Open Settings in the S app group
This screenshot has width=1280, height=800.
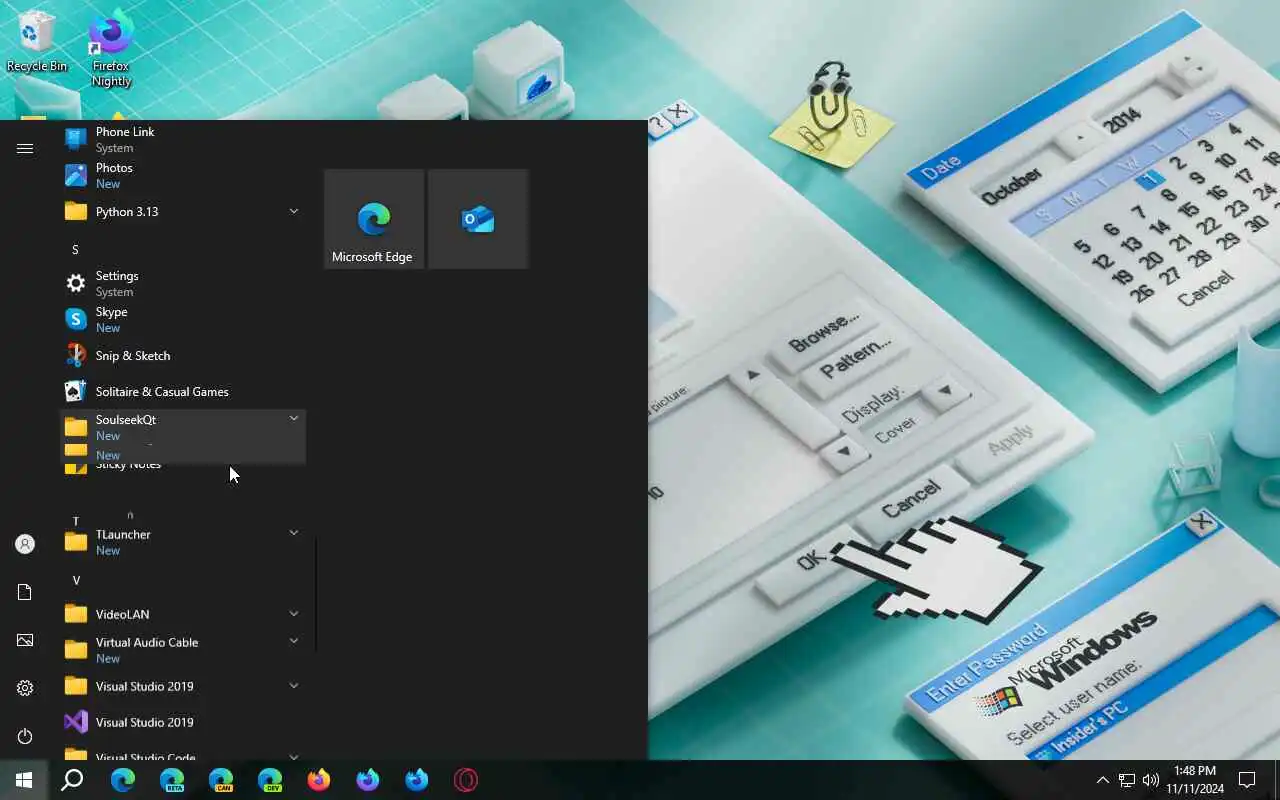183,283
